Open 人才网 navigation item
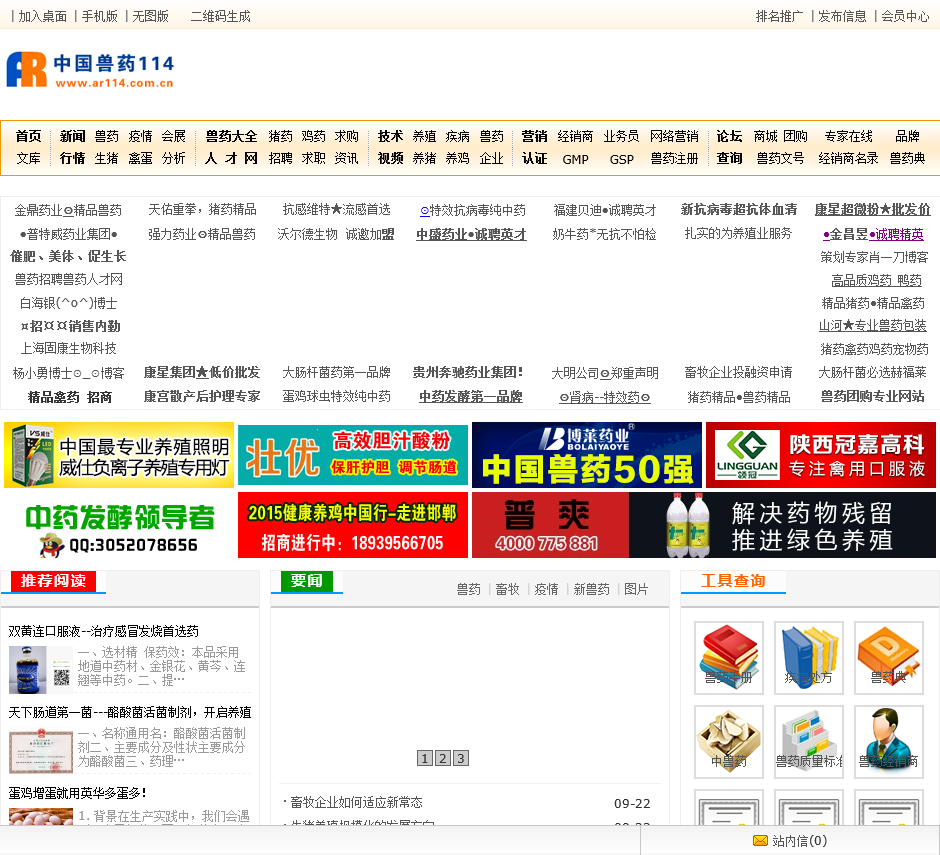The width and height of the screenshot is (940, 855). point(231,158)
